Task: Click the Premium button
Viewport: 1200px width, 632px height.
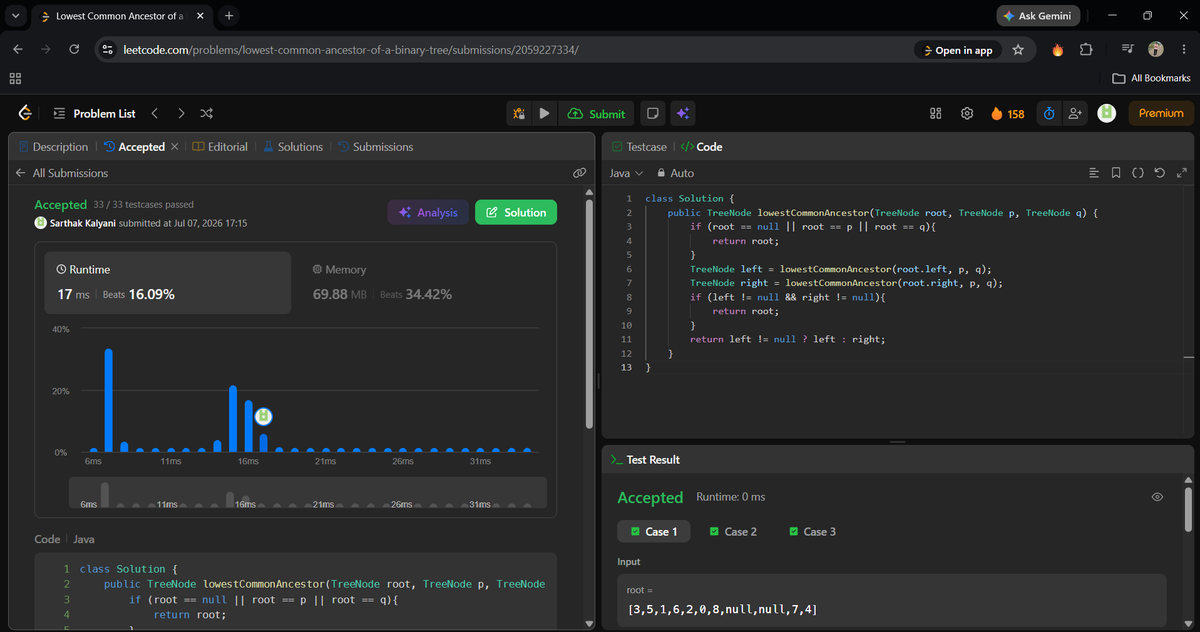Action: click(x=1161, y=113)
